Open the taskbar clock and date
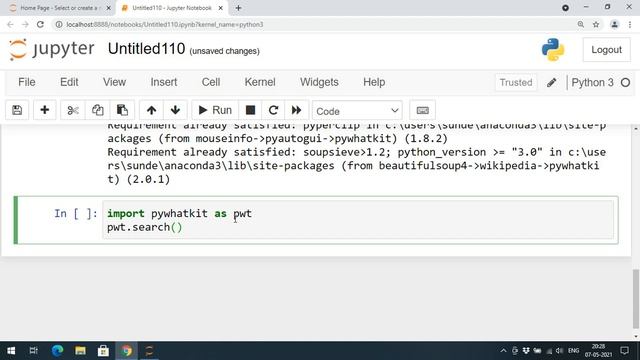640x360 pixels. [x=598, y=351]
